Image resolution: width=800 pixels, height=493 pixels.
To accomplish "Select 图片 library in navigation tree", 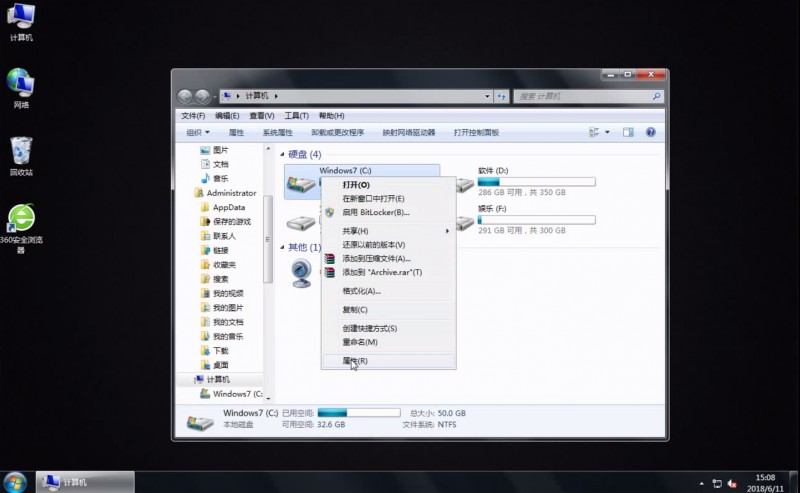I will [214, 150].
